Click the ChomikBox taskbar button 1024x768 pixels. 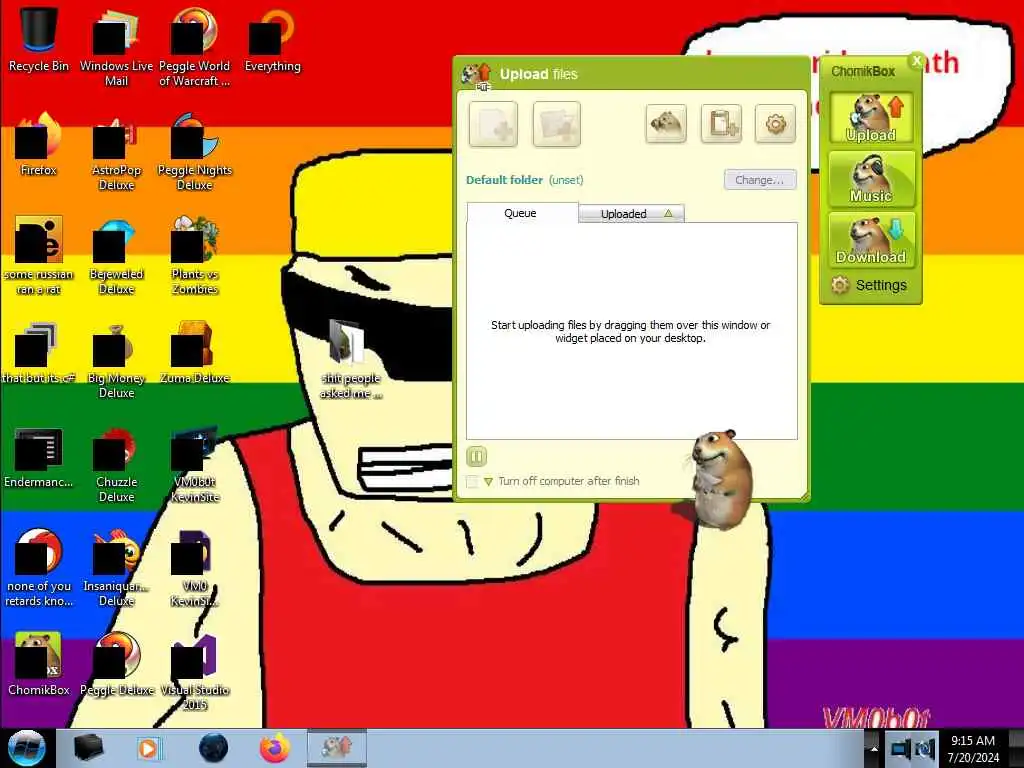[x=337, y=748]
